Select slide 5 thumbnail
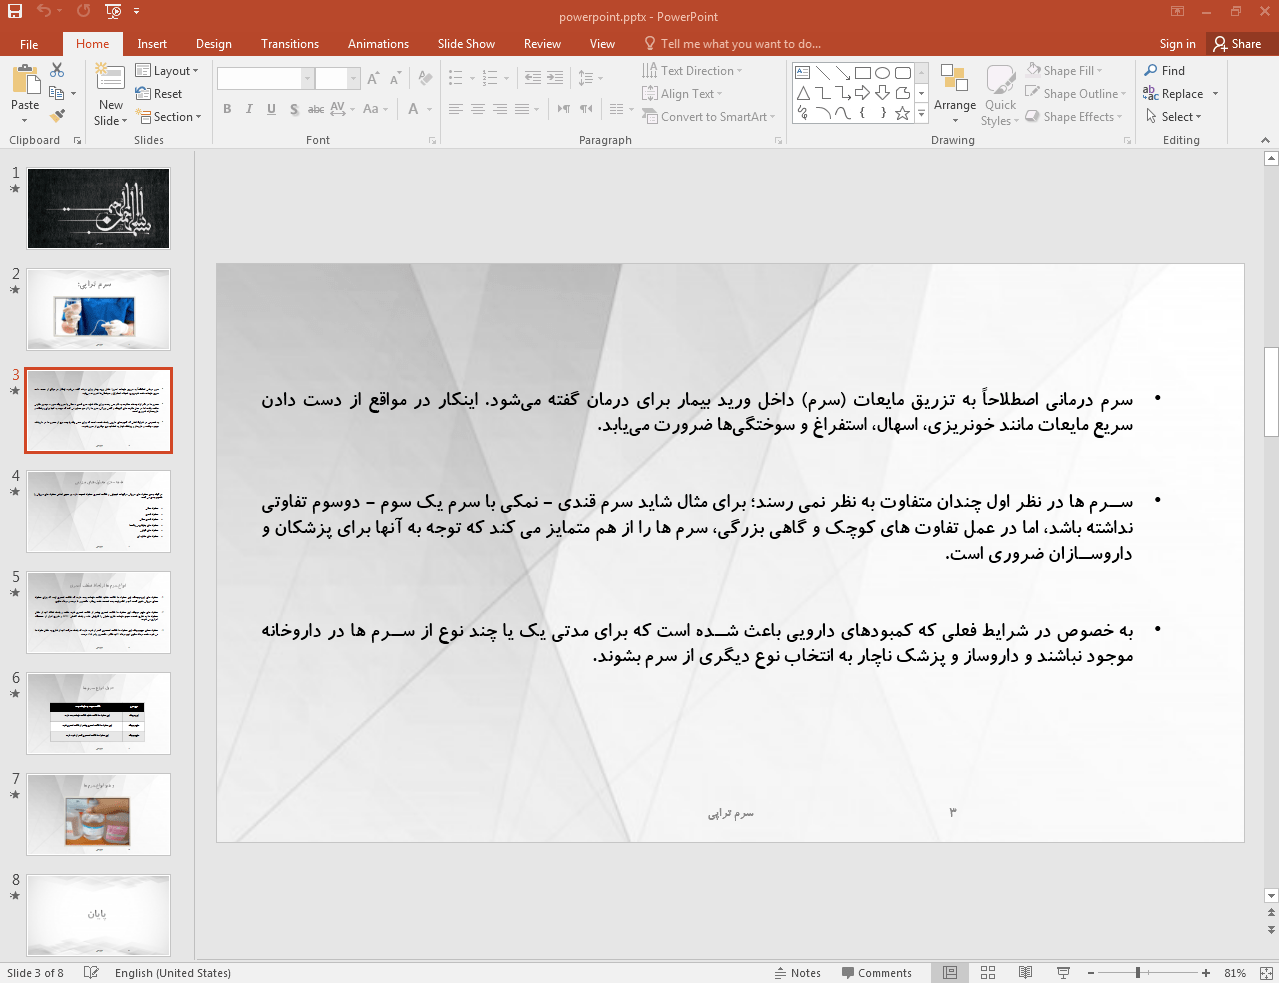The image size is (1279, 983). click(98, 612)
